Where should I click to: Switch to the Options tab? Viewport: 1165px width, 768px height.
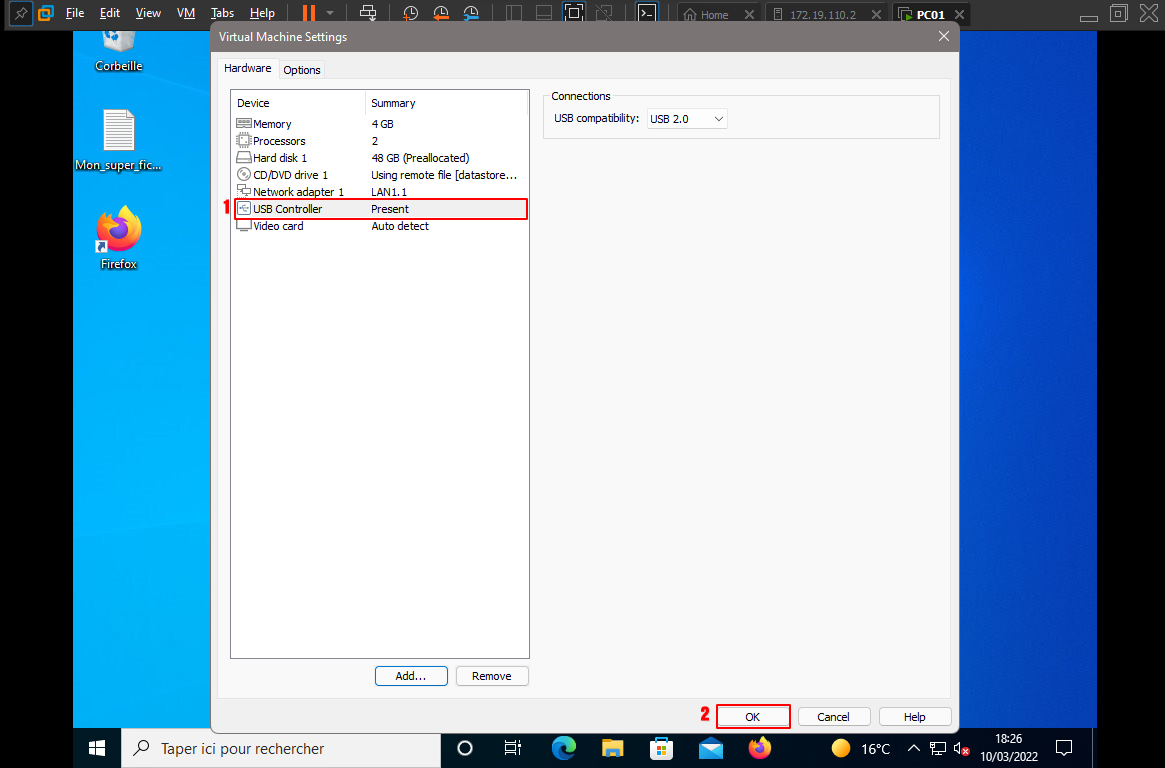[x=301, y=70]
